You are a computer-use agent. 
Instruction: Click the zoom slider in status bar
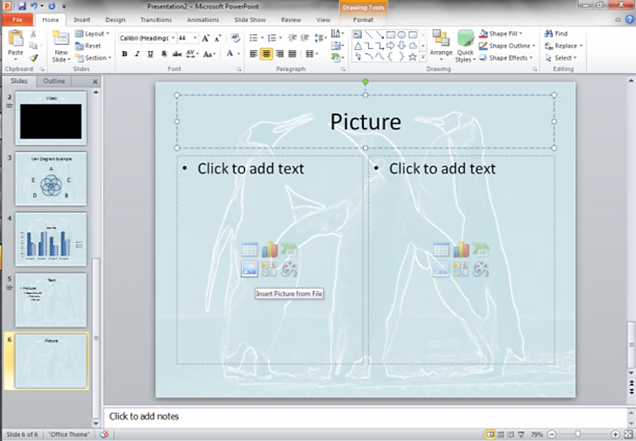pyautogui.click(x=577, y=435)
